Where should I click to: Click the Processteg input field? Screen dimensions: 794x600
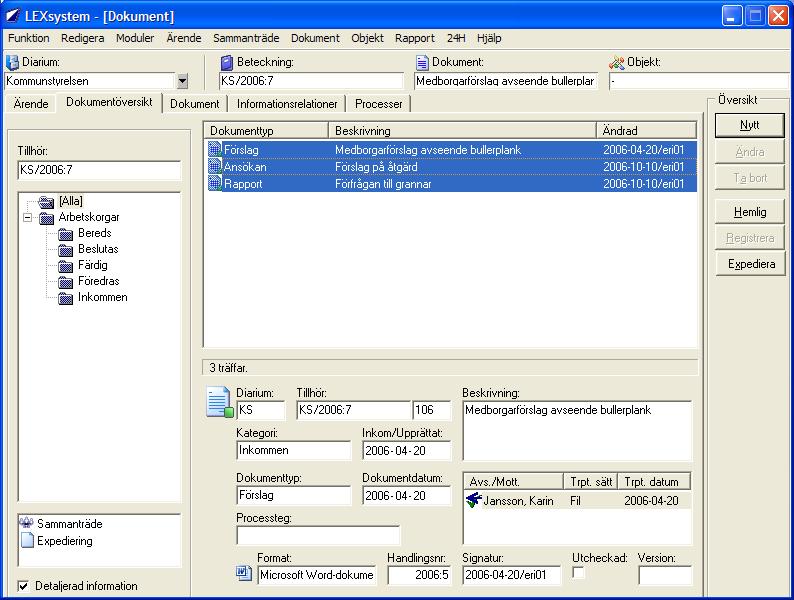pos(318,535)
